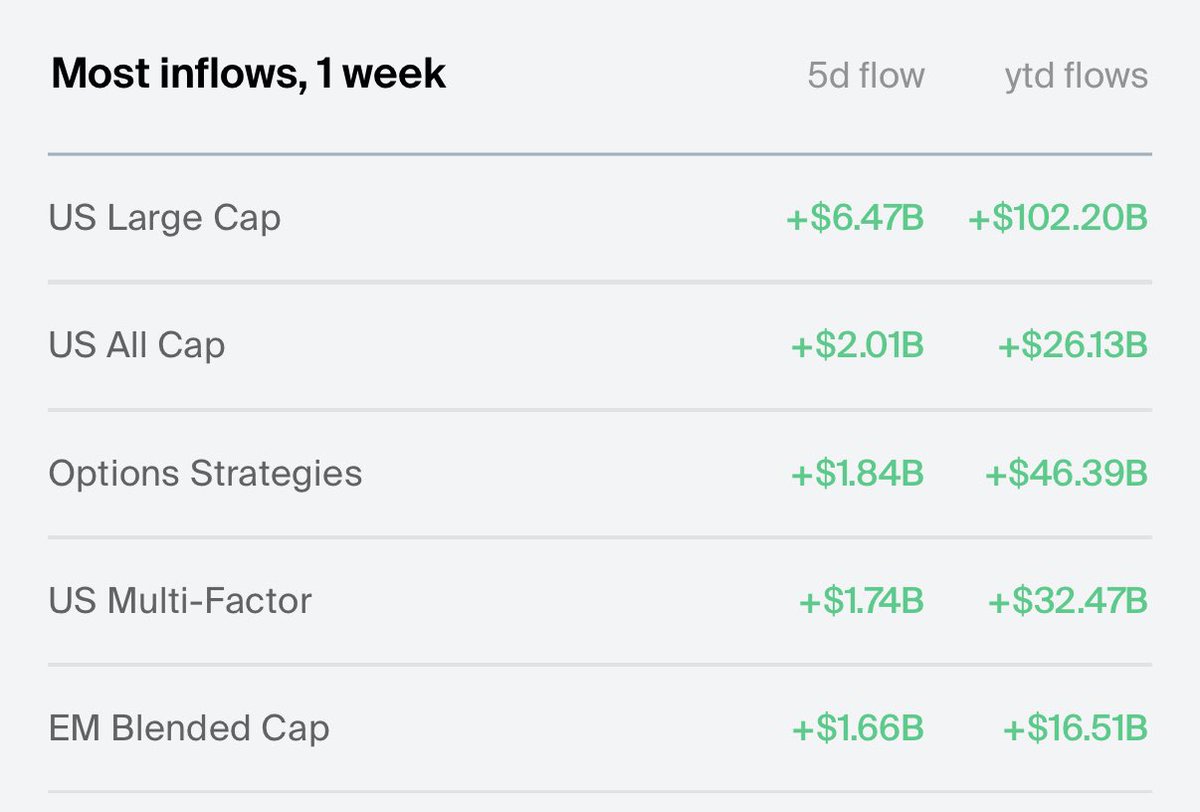Click the "Most inflows, 1 week" heading
Viewport: 1200px width, 812px height.
pyautogui.click(x=249, y=75)
